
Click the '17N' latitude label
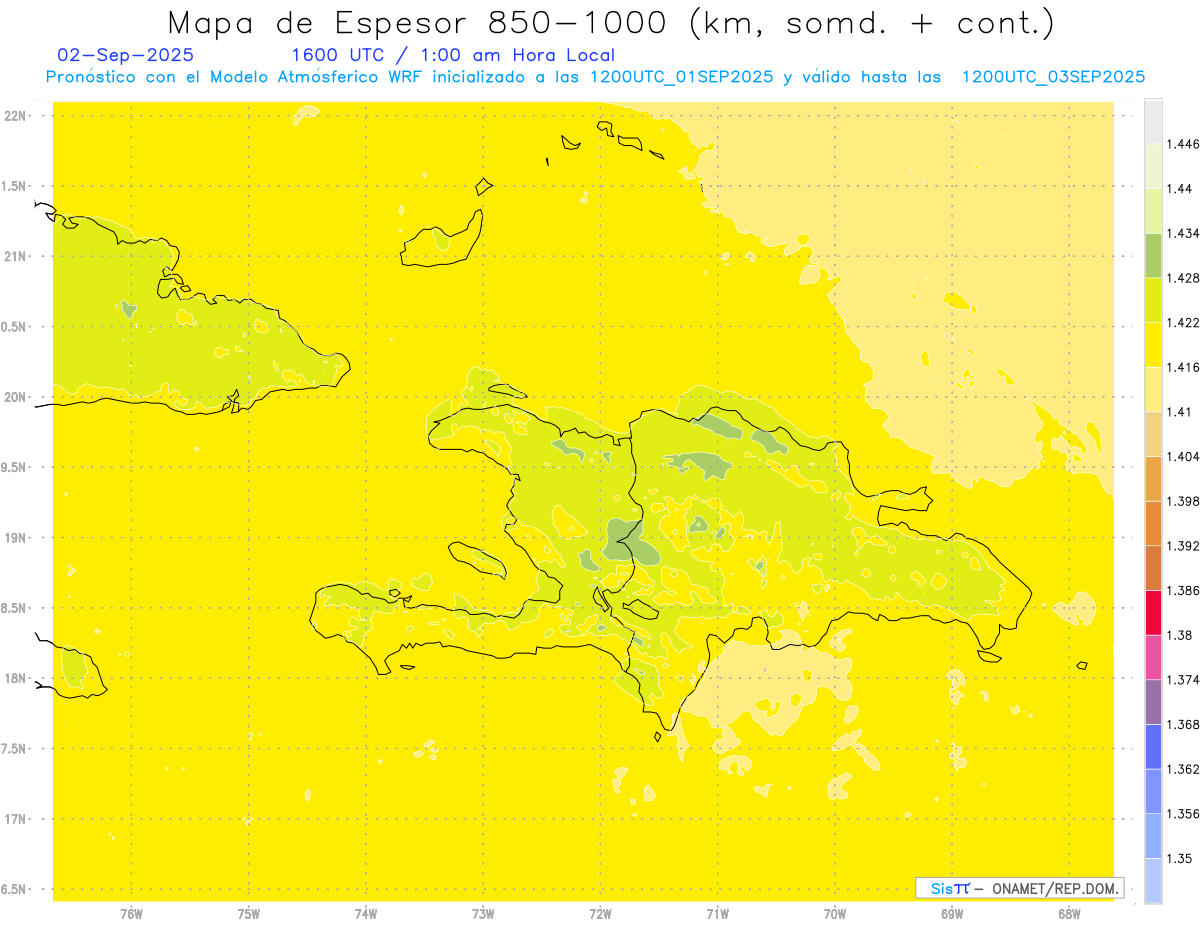[15, 819]
